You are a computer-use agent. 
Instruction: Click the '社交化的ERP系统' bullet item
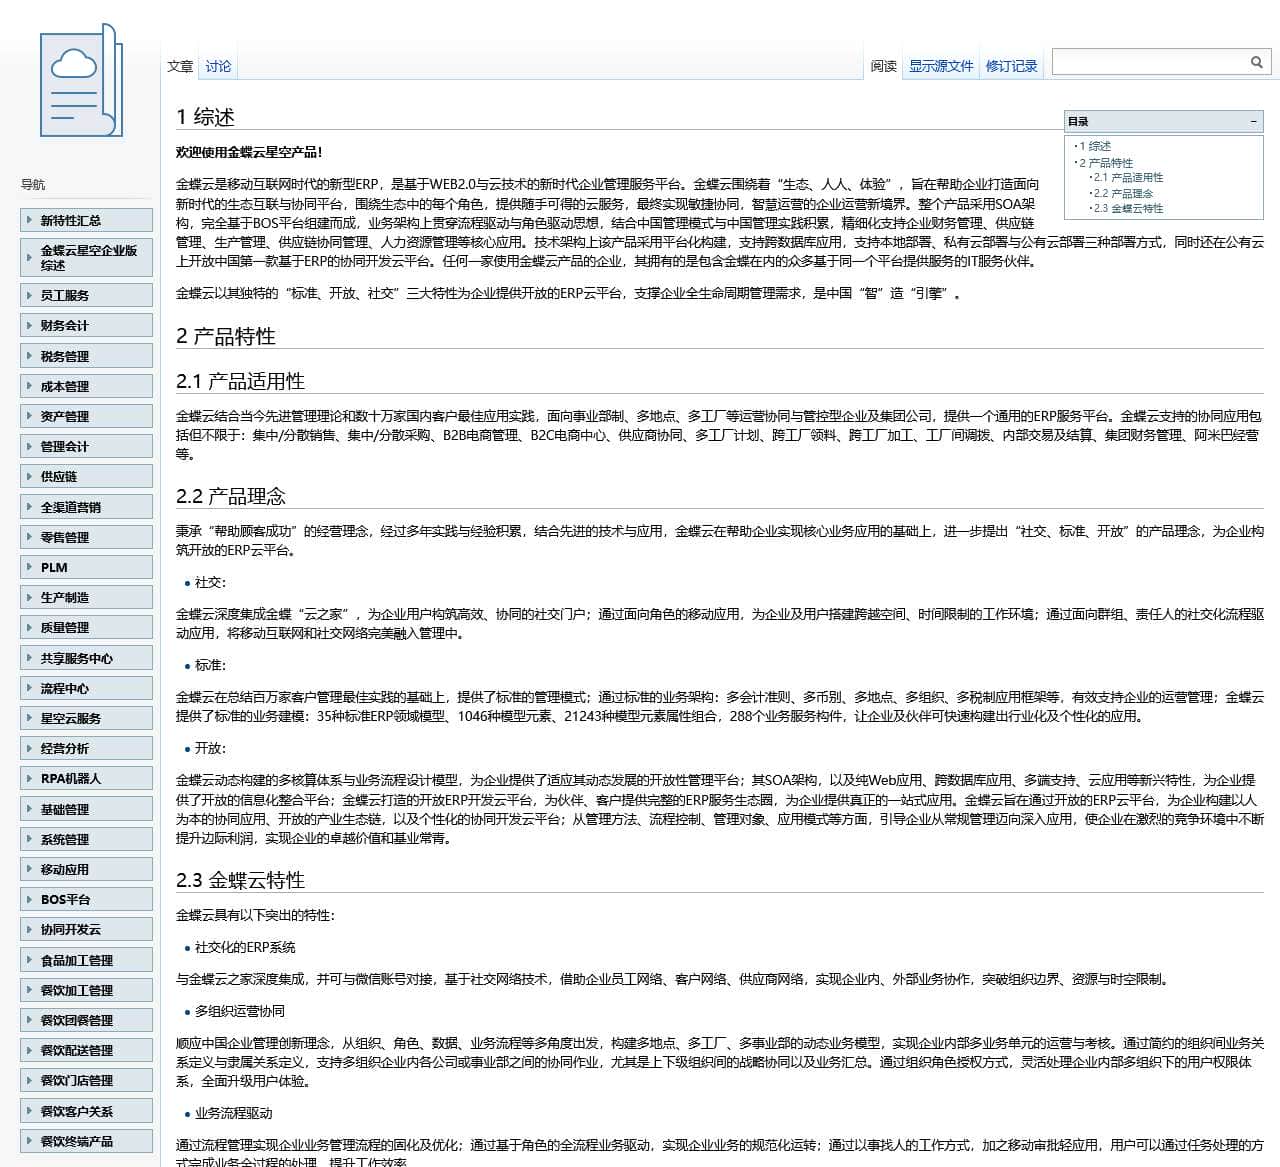point(245,947)
